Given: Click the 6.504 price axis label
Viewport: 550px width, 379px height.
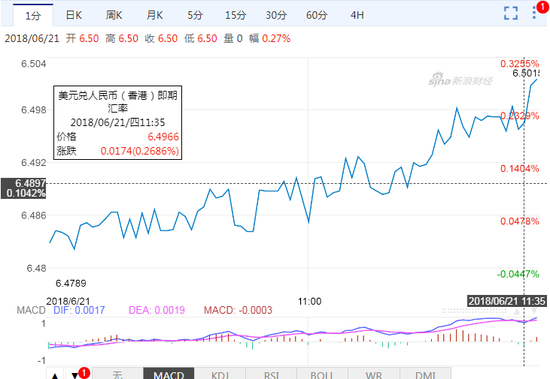Looking at the screenshot, I should [x=34, y=64].
